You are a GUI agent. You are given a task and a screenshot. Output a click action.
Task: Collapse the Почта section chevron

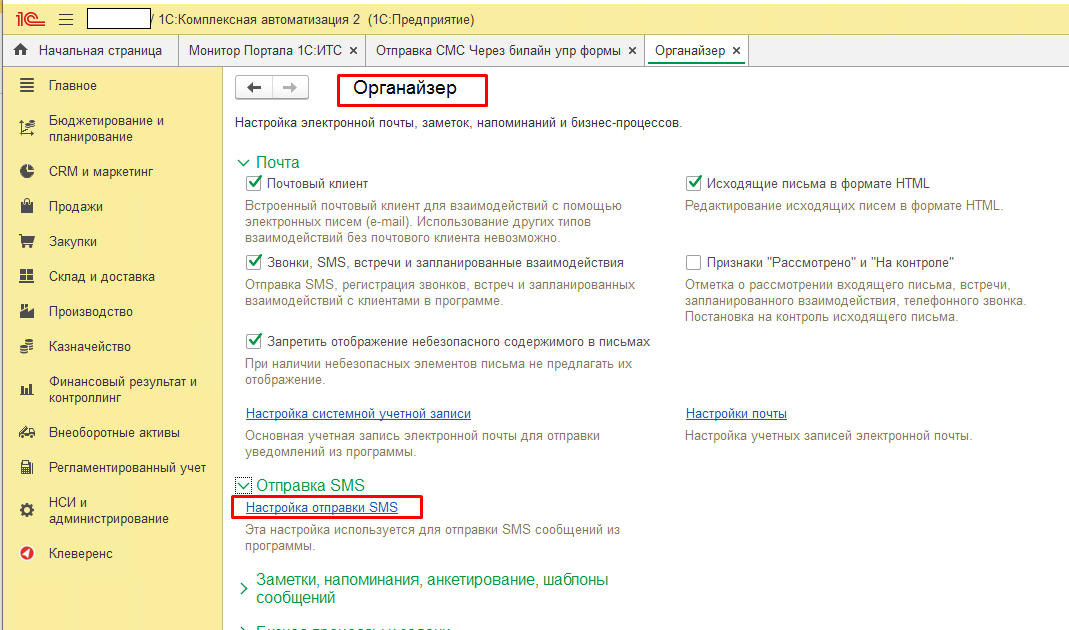(x=243, y=163)
